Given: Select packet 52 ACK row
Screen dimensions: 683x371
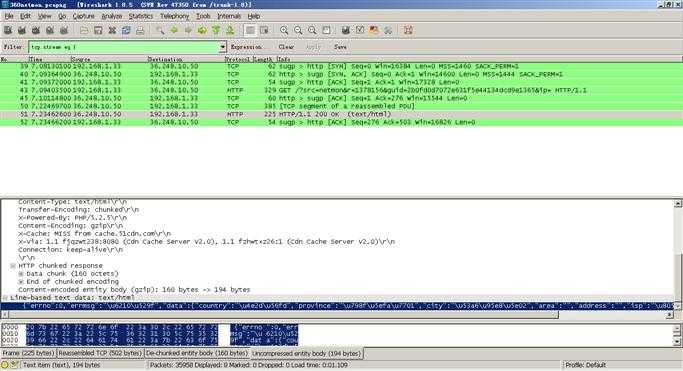Looking at the screenshot, I should point(342,122).
